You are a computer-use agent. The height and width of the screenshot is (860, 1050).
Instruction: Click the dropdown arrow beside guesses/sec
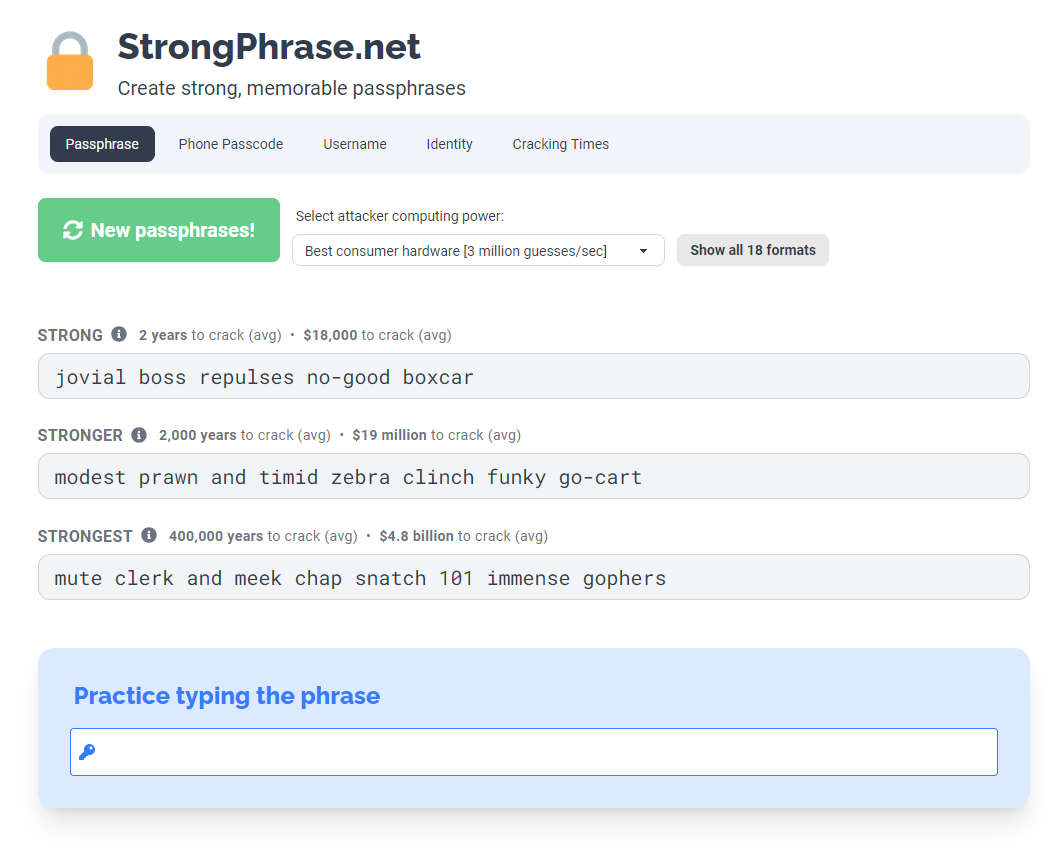[x=643, y=251]
